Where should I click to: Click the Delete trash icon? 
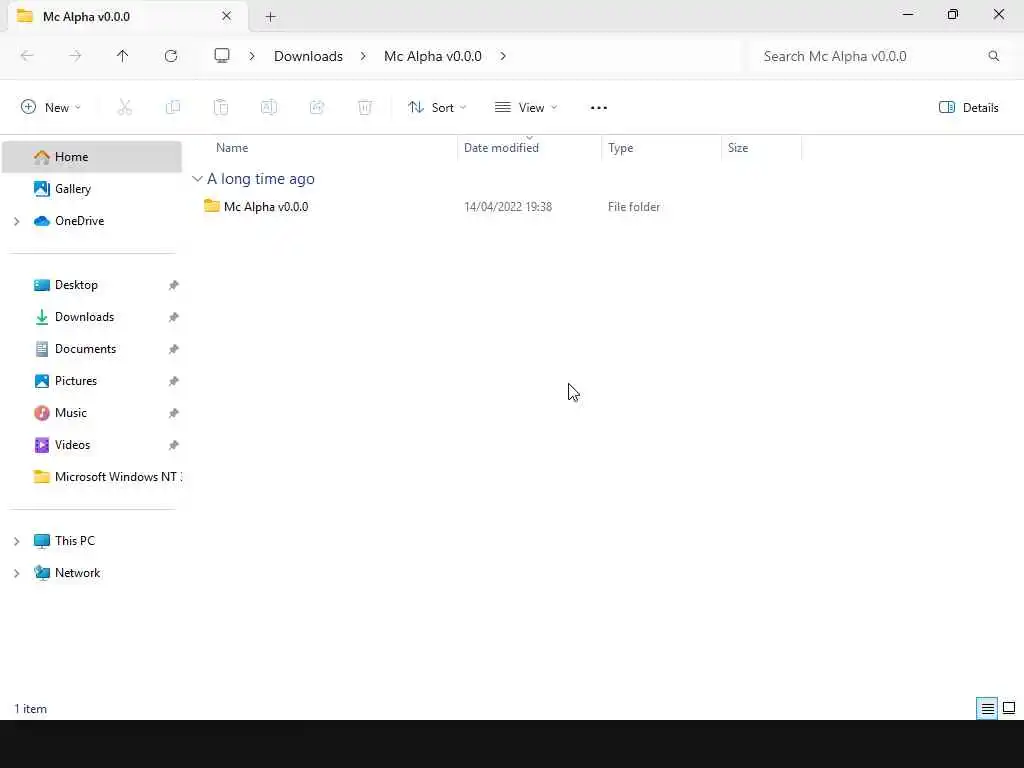click(x=365, y=107)
